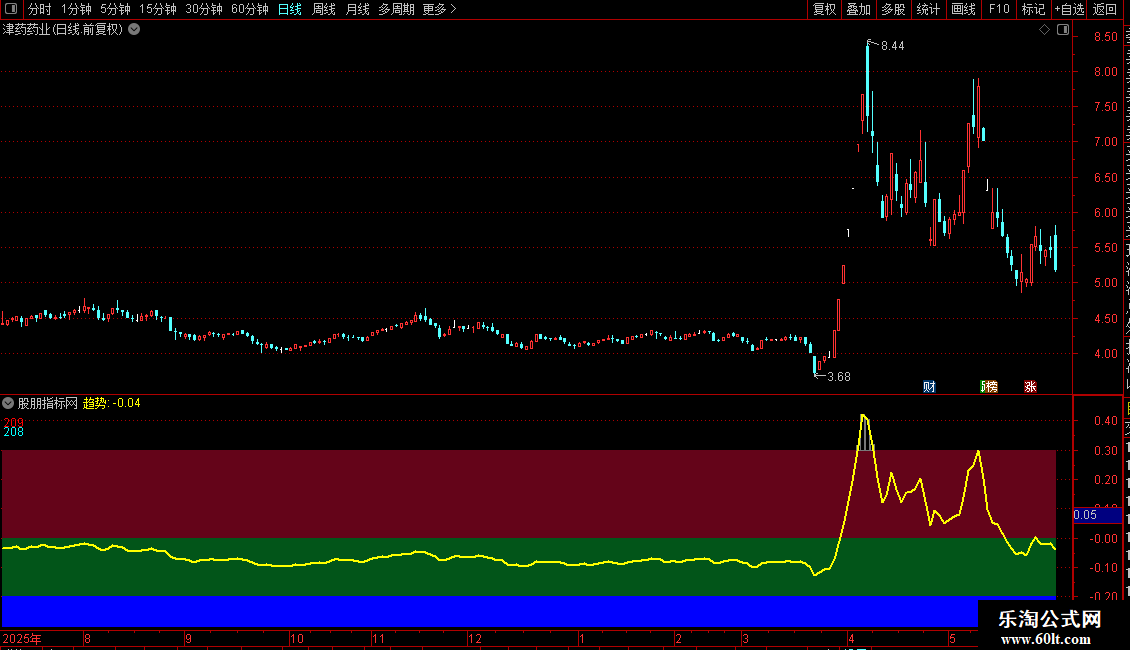Select the 日线 daily chart tab
The image size is (1130, 650).
(x=290, y=9)
